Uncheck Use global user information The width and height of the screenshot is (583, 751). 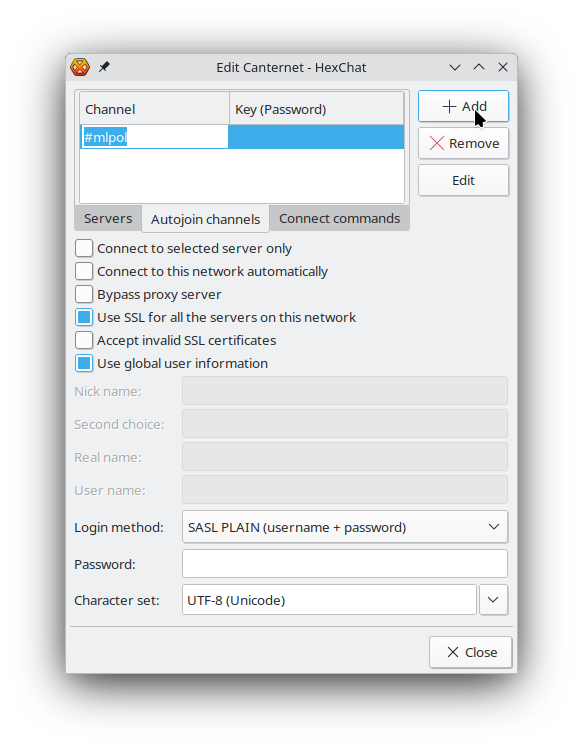point(84,364)
